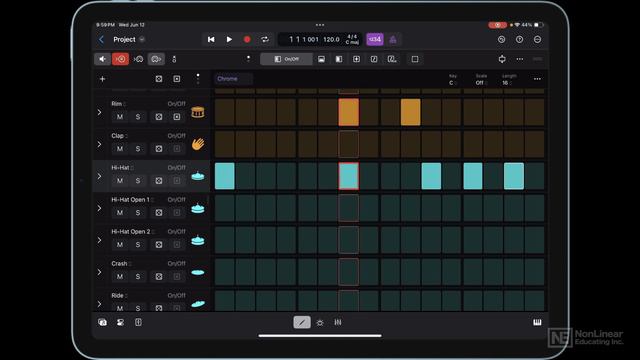
Task: Toggle the pattern preview speaker button
Action: (102, 59)
